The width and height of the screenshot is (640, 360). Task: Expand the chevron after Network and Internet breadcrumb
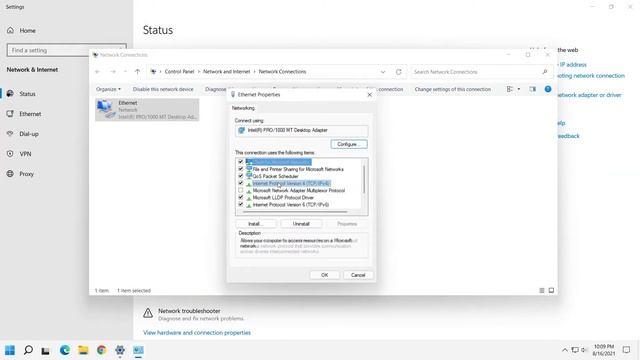(x=254, y=72)
